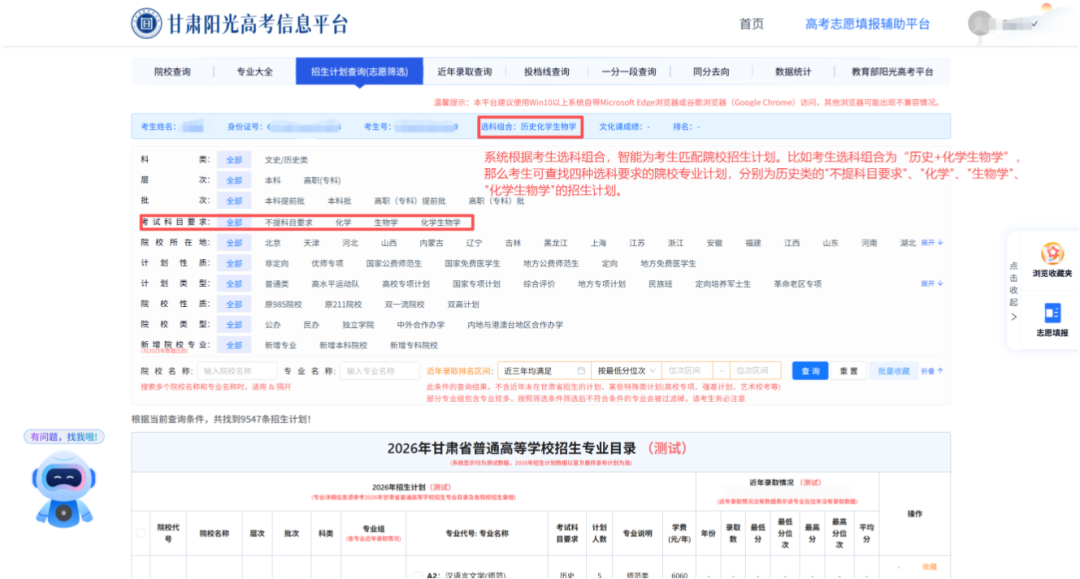Select 化学生物学 subject requirement
1080x579 pixels.
[x=440, y=222]
